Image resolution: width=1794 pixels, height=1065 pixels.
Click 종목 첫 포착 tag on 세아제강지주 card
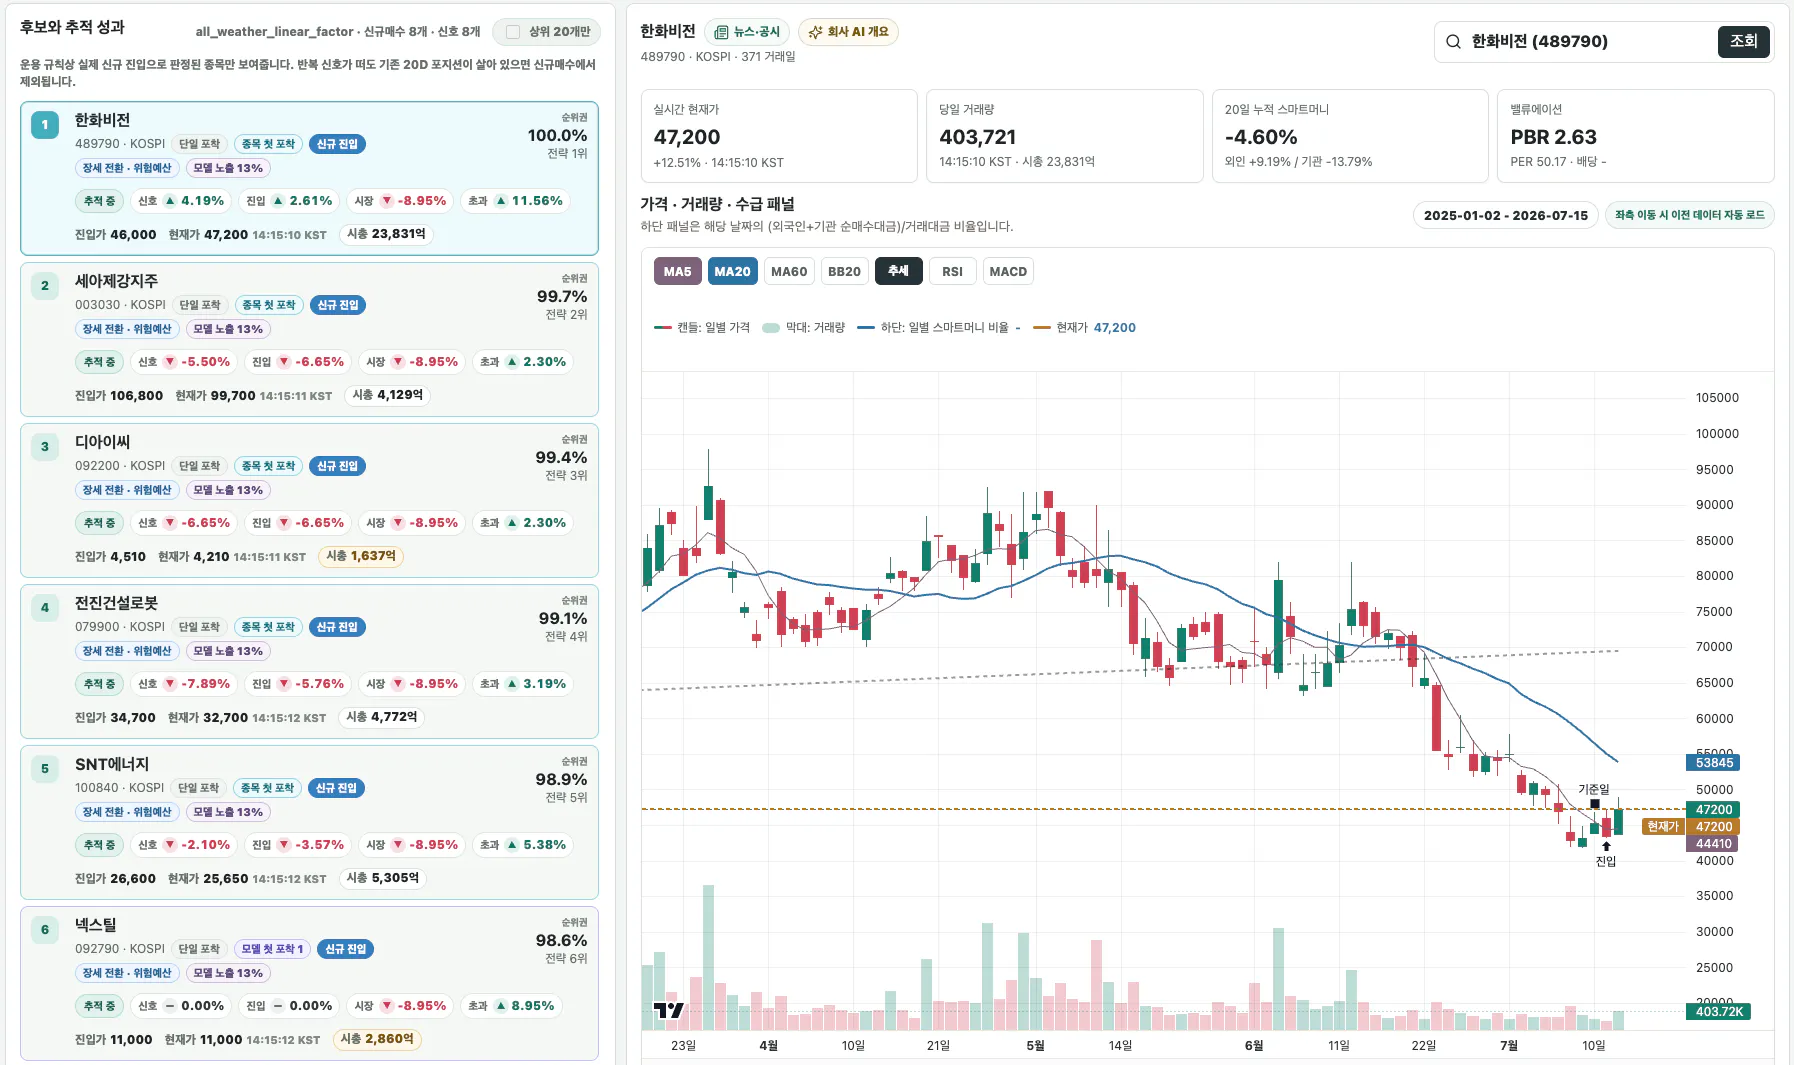pyautogui.click(x=268, y=305)
